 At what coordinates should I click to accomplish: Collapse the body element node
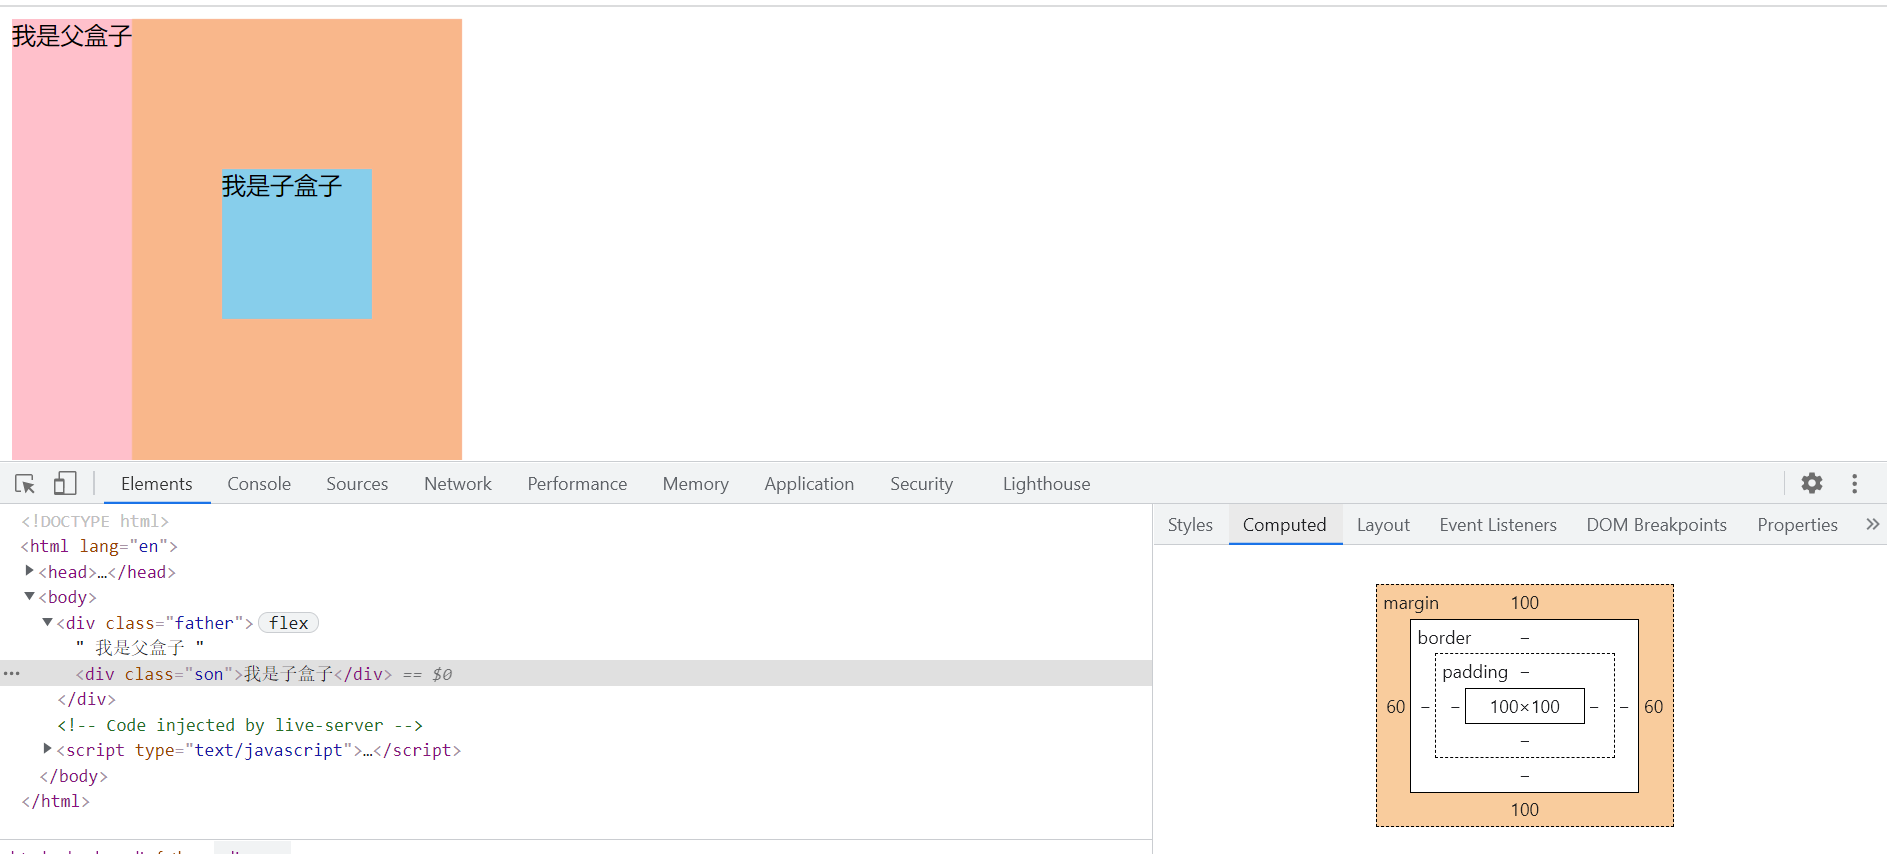point(29,596)
